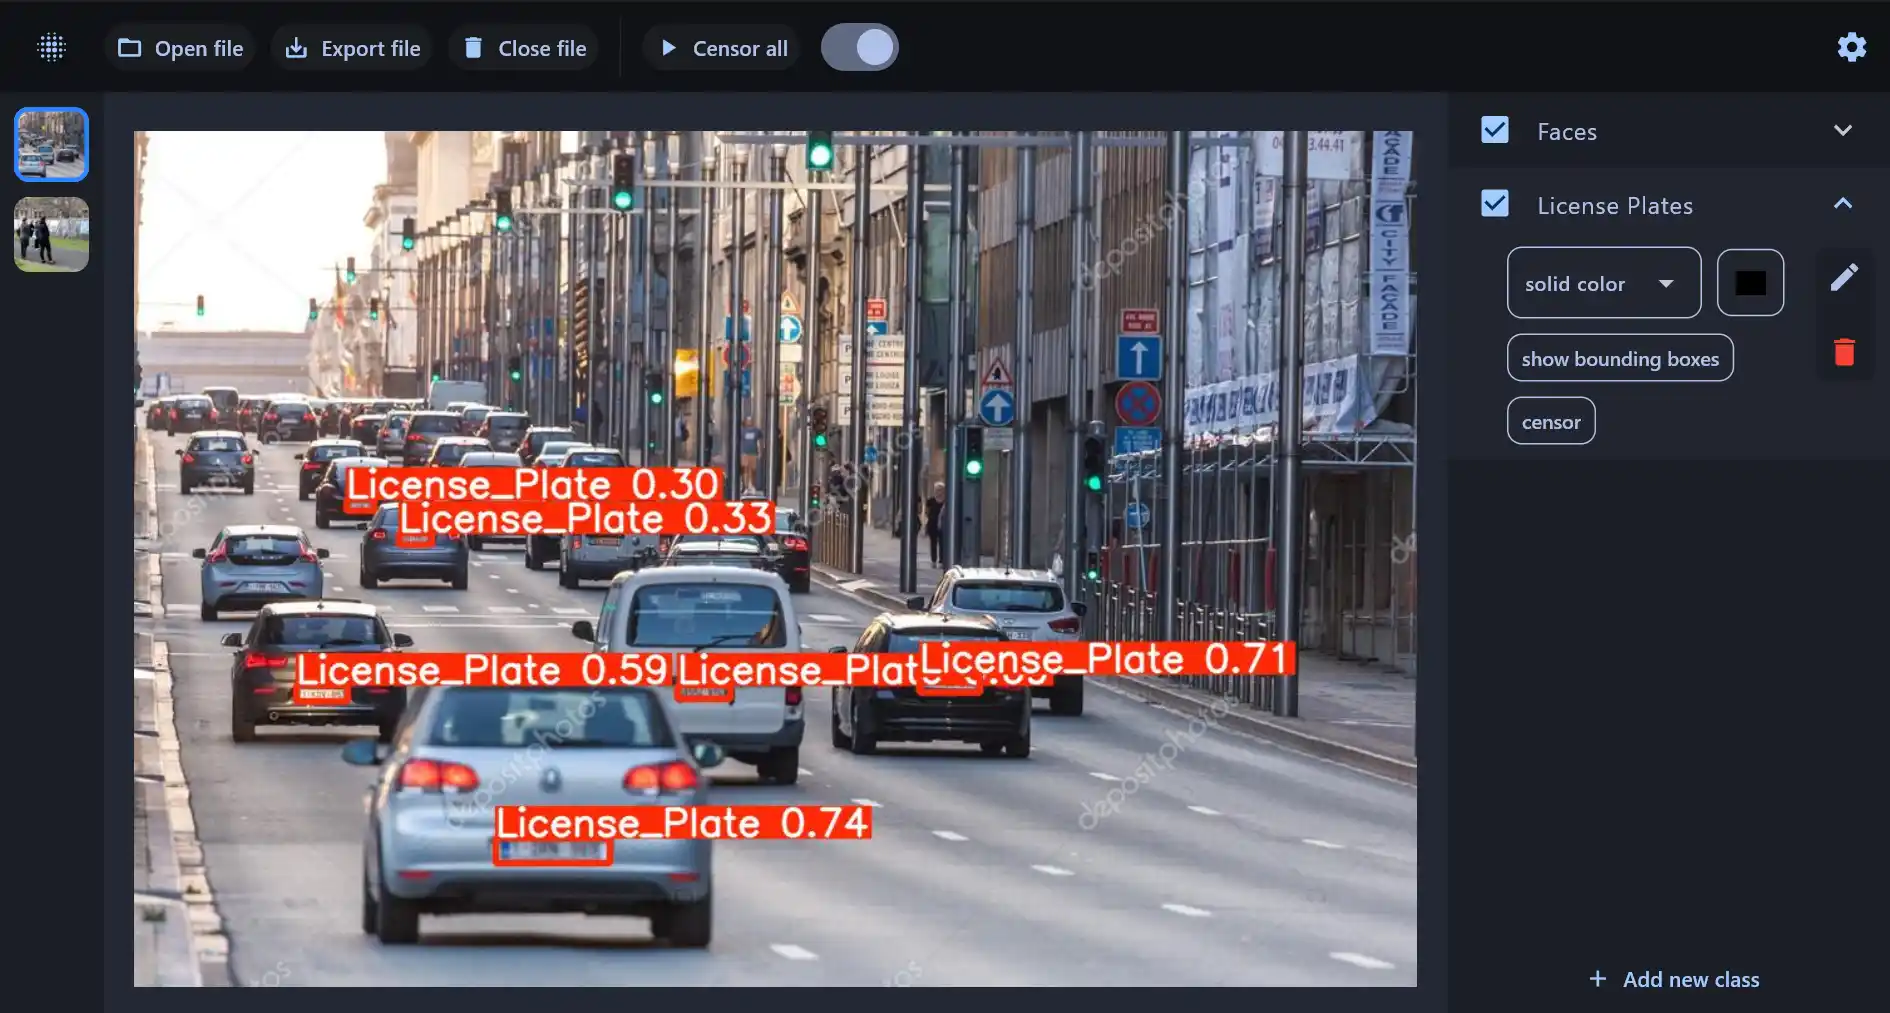This screenshot has height=1013, width=1890.
Task: Edit the License Plates class with the pencil icon
Action: [x=1845, y=276]
